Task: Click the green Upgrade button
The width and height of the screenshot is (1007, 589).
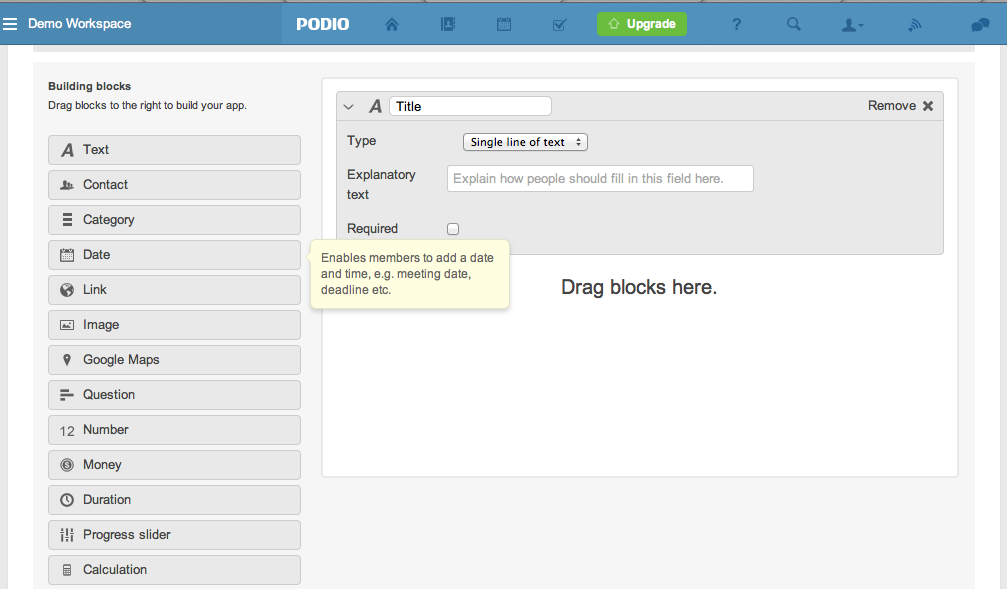Action: tap(642, 24)
